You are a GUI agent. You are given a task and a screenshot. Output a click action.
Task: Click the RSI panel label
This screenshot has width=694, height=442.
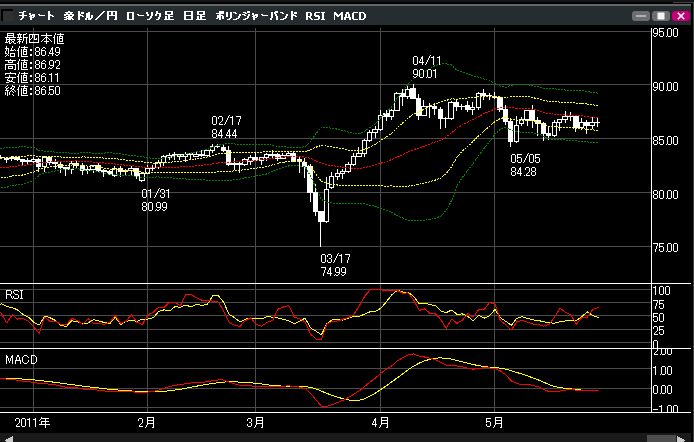pos(15,295)
